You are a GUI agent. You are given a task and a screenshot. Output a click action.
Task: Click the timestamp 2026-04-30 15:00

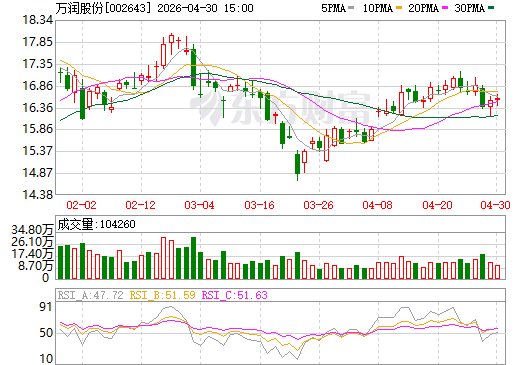tap(205, 8)
